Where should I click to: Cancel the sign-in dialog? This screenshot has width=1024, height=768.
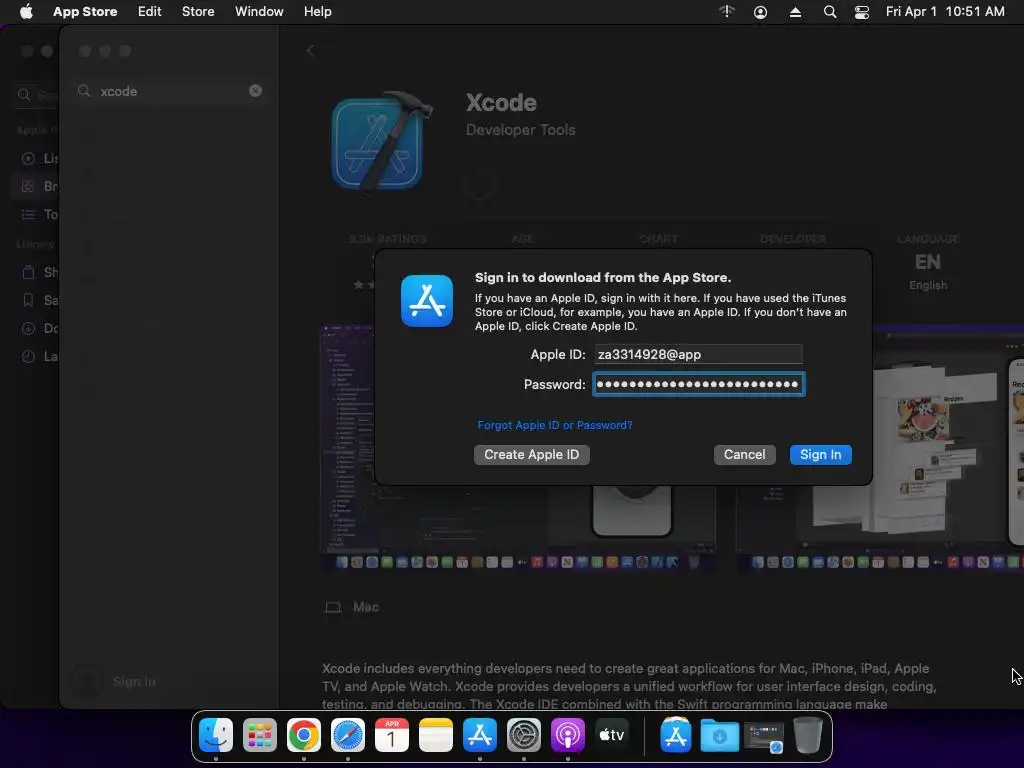744,455
